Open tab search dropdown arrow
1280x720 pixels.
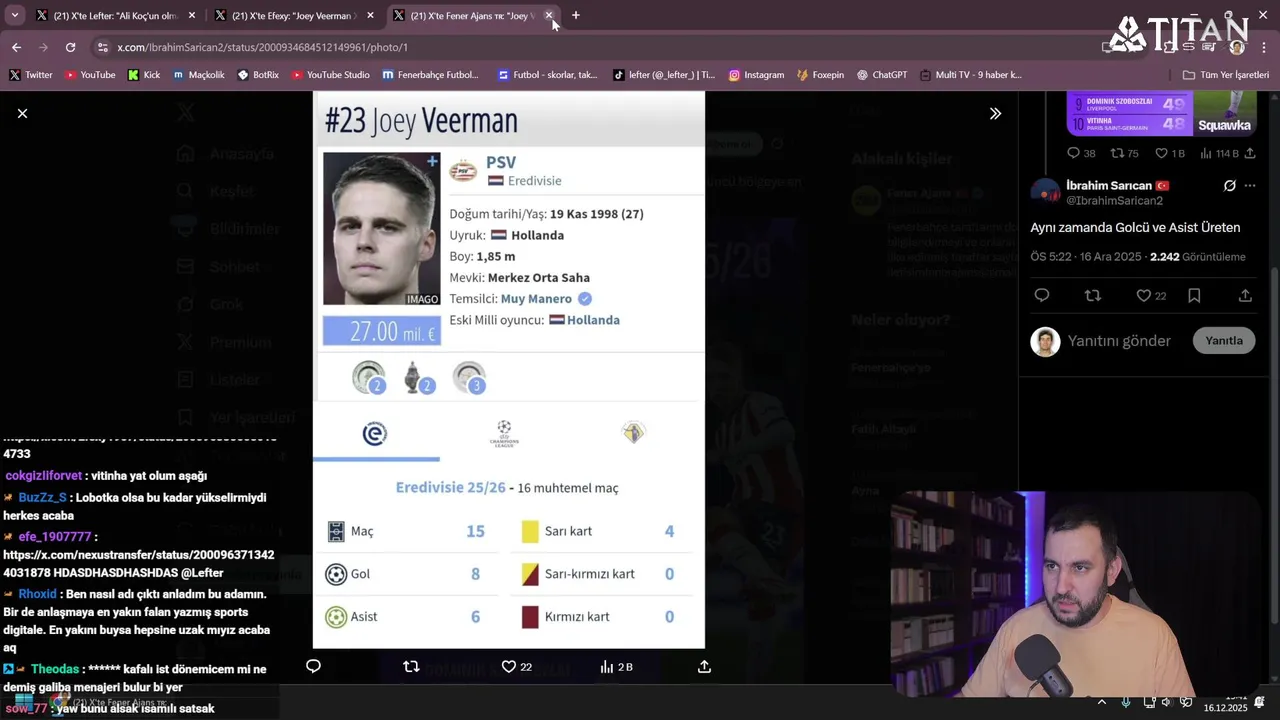point(14,15)
